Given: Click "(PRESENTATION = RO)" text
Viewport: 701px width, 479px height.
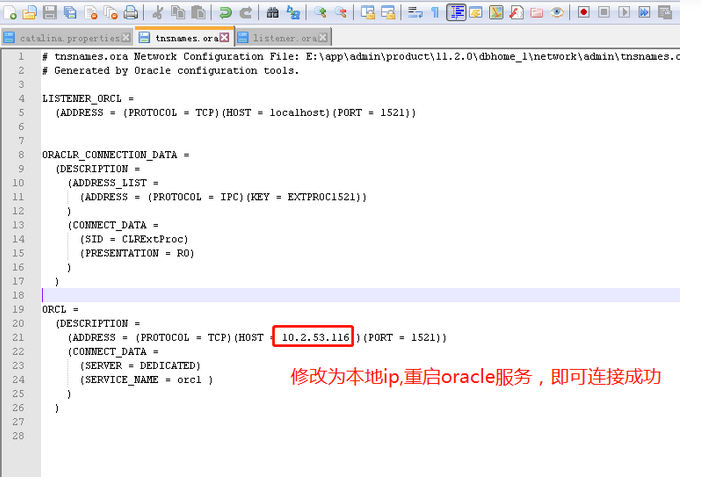Looking at the screenshot, I should coord(137,253).
